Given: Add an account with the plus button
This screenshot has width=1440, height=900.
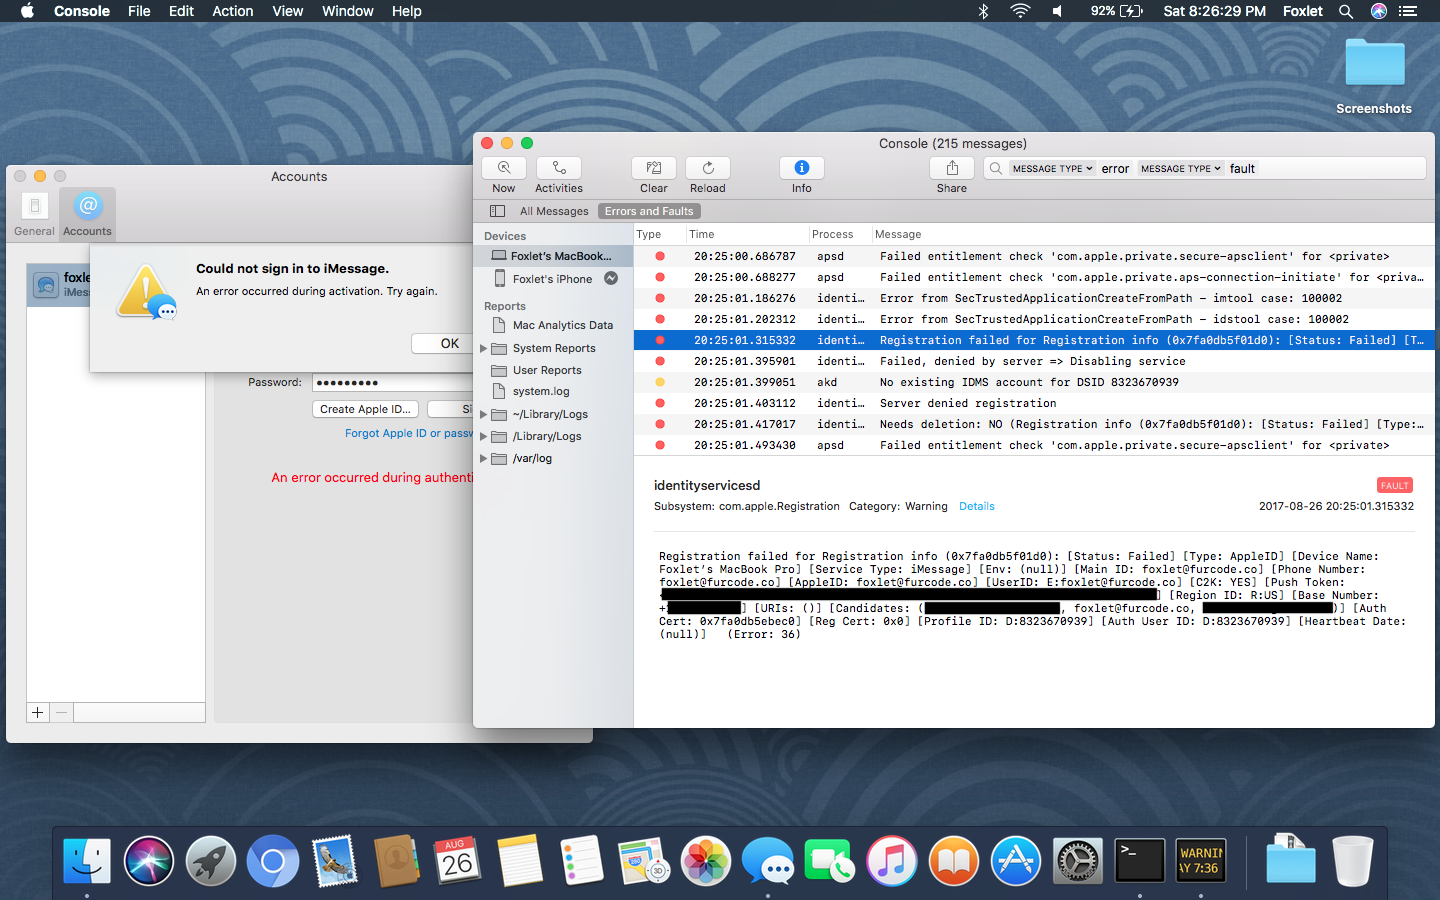Looking at the screenshot, I should 38,712.
